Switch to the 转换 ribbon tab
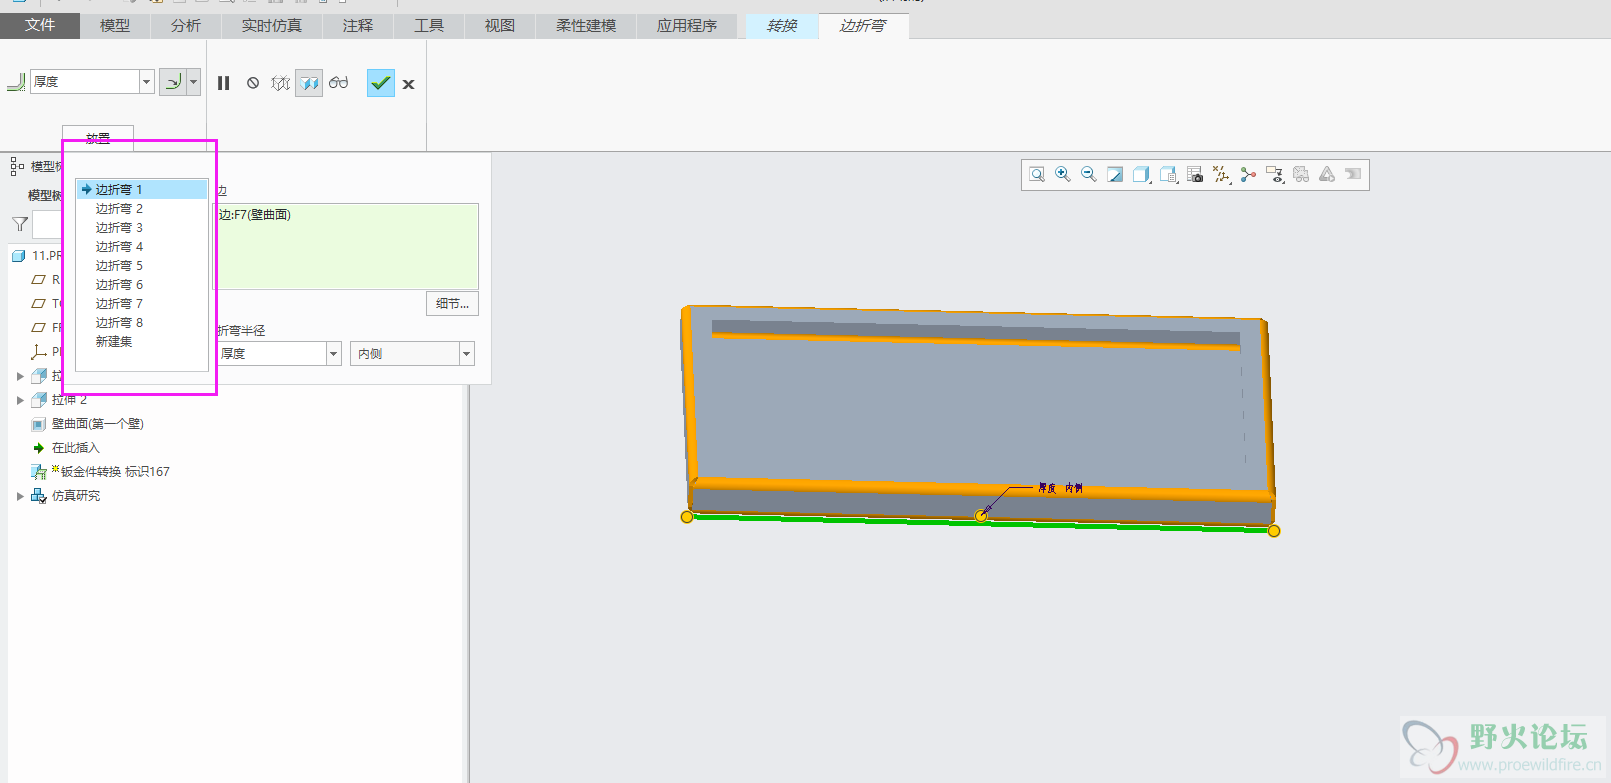The width and height of the screenshot is (1611, 783). coord(782,26)
